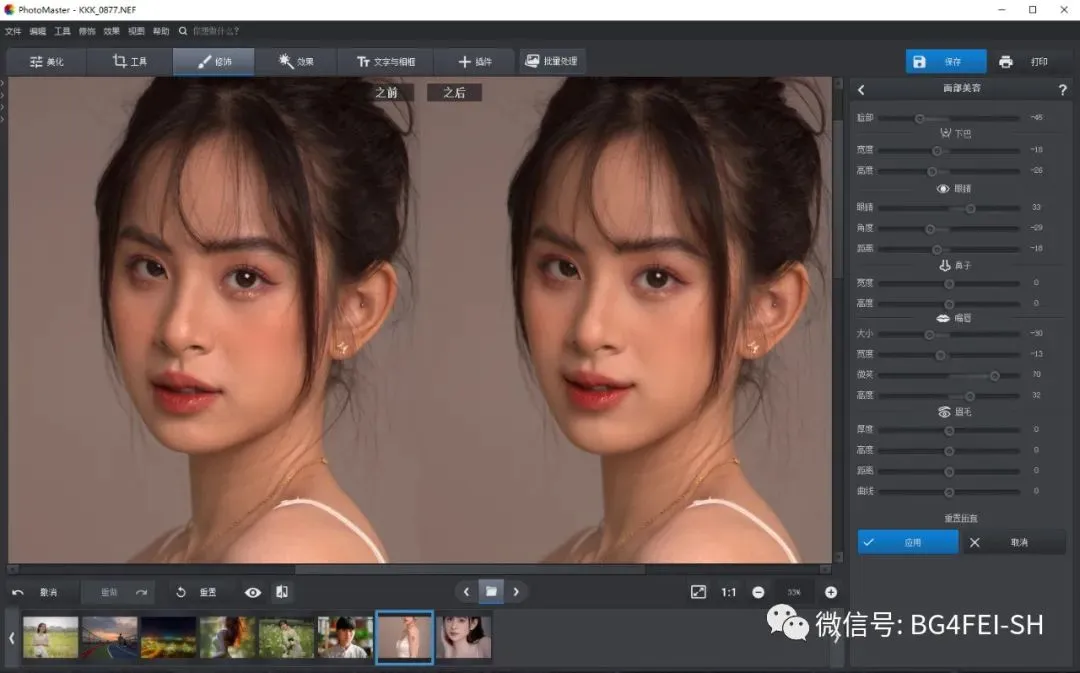
Task: Select the girl in green field thumbnail
Action: tap(51, 637)
